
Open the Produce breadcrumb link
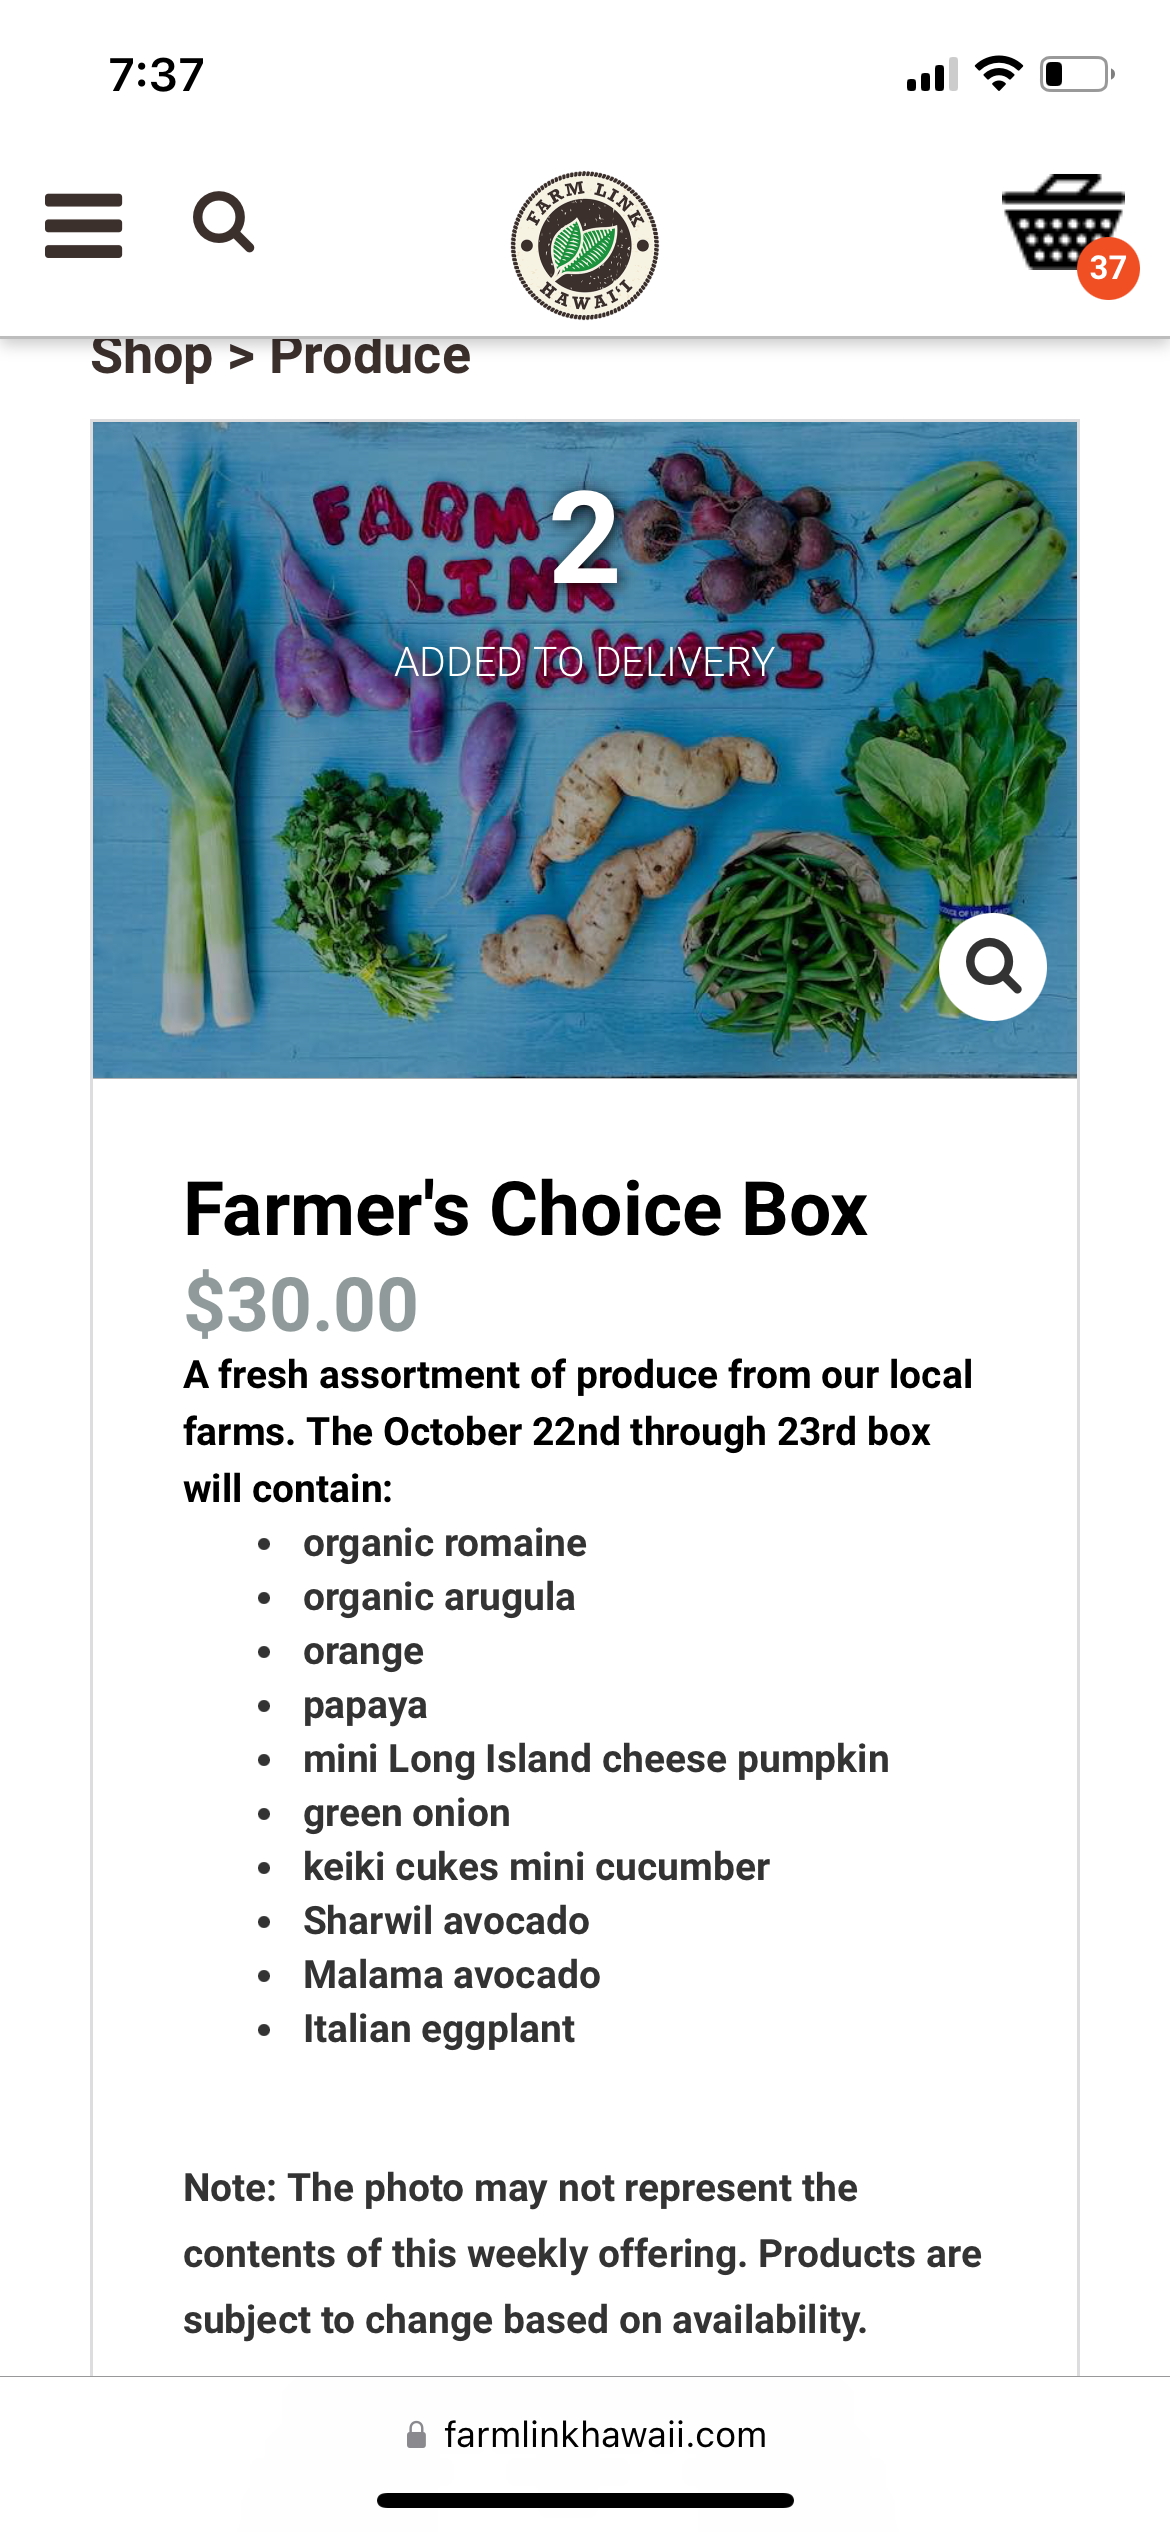(x=370, y=356)
